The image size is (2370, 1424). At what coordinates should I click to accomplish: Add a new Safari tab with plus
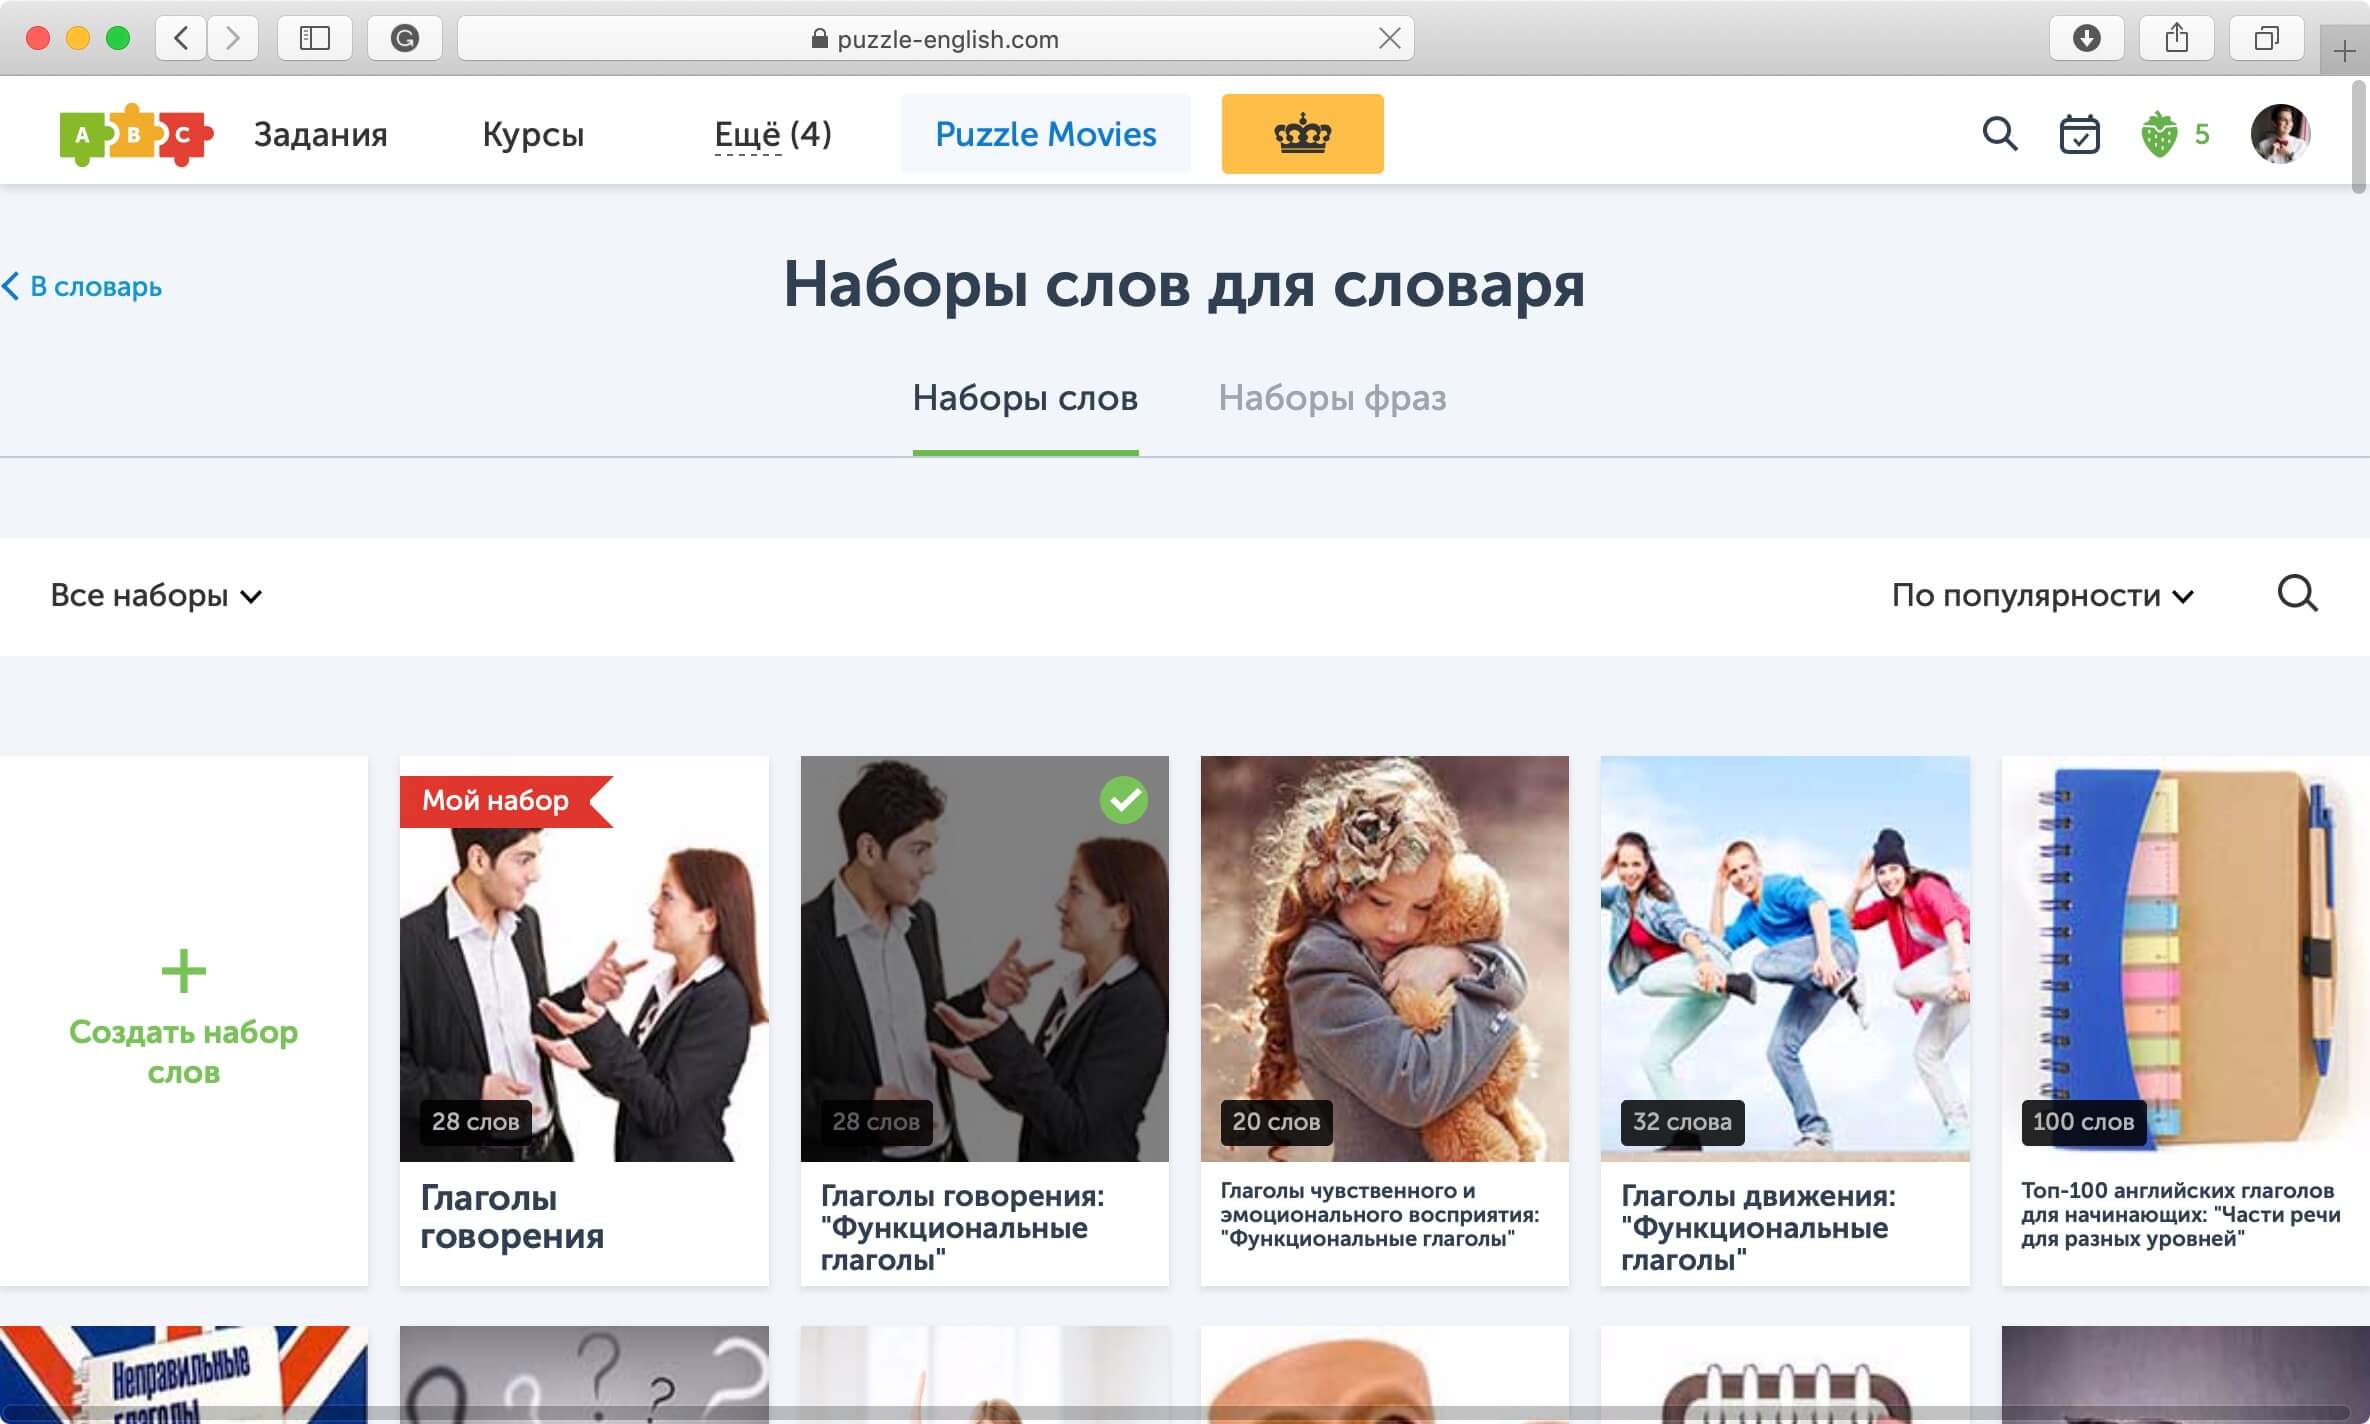[2344, 51]
